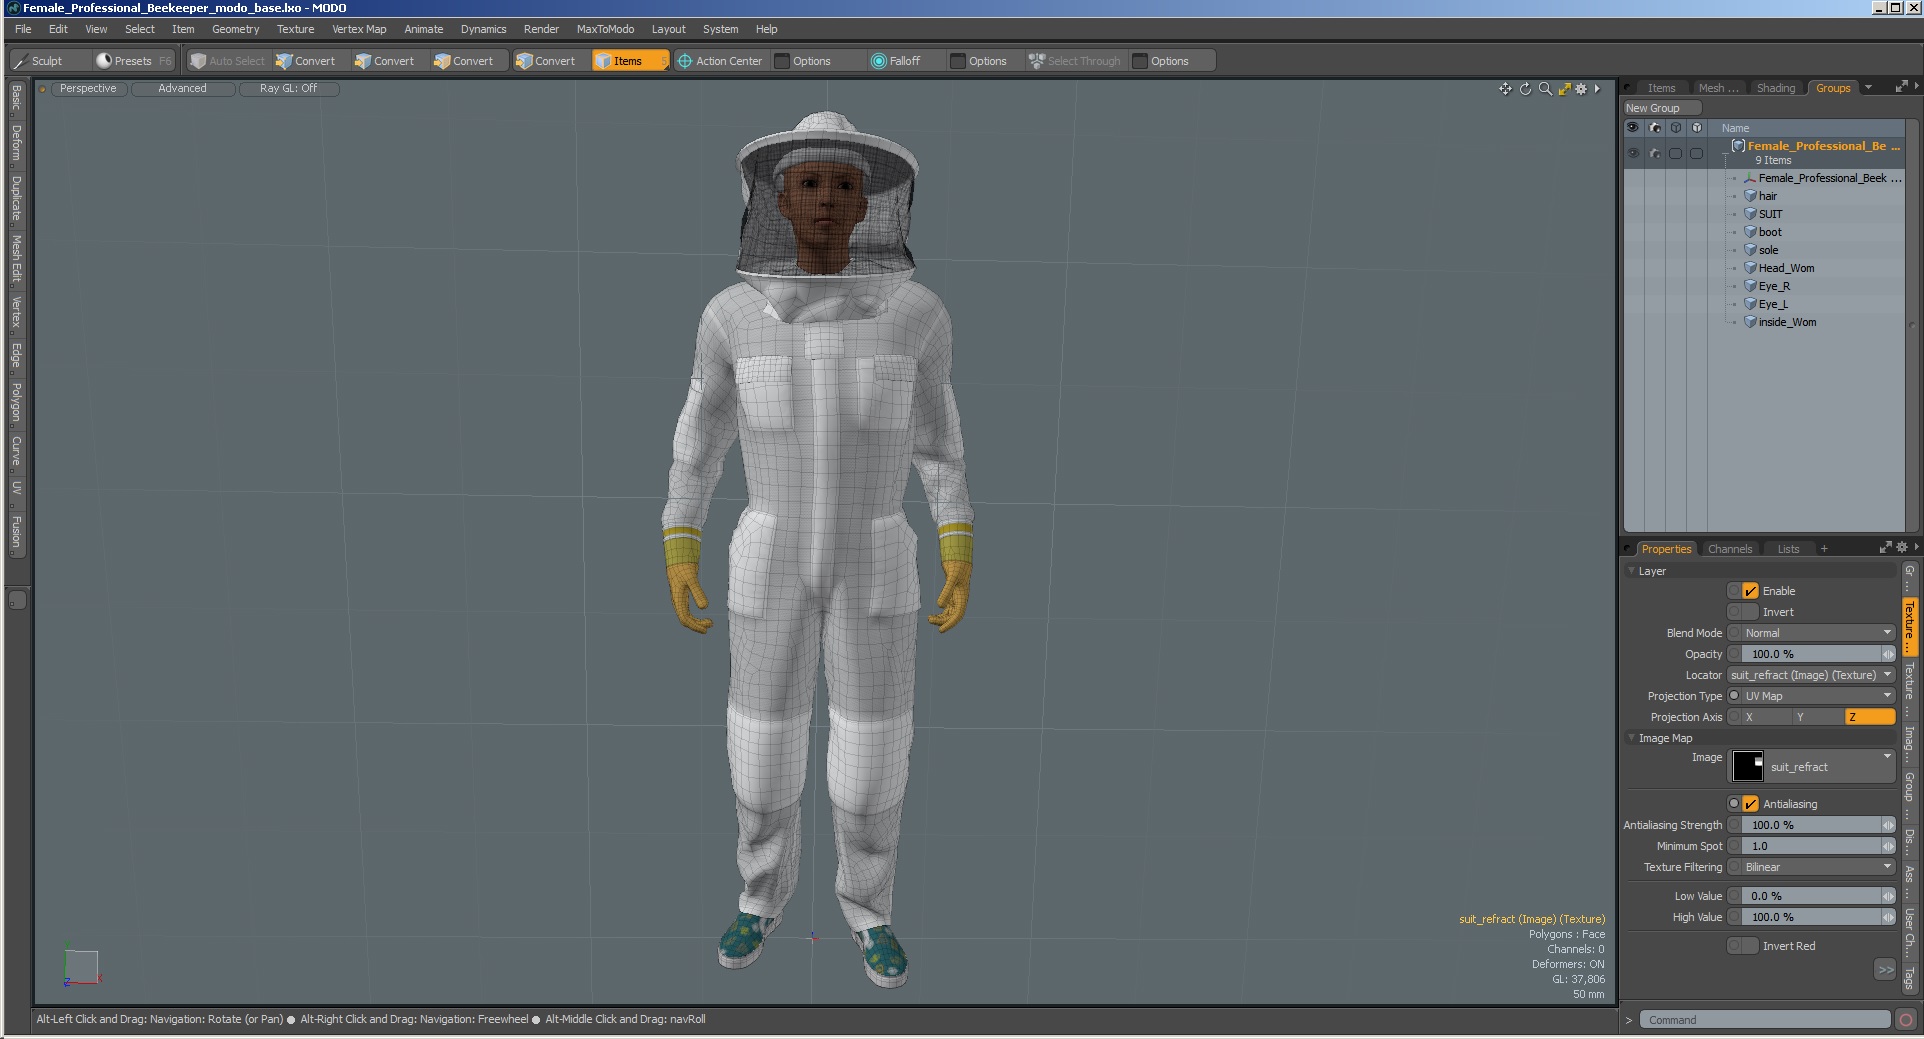Click the Minimum Spot value field
This screenshot has height=1039, width=1924.
point(1812,846)
